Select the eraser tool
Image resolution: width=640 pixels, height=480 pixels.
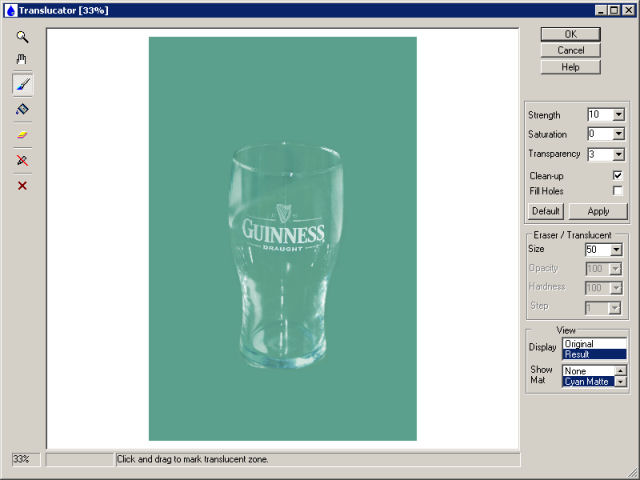tap(22, 135)
